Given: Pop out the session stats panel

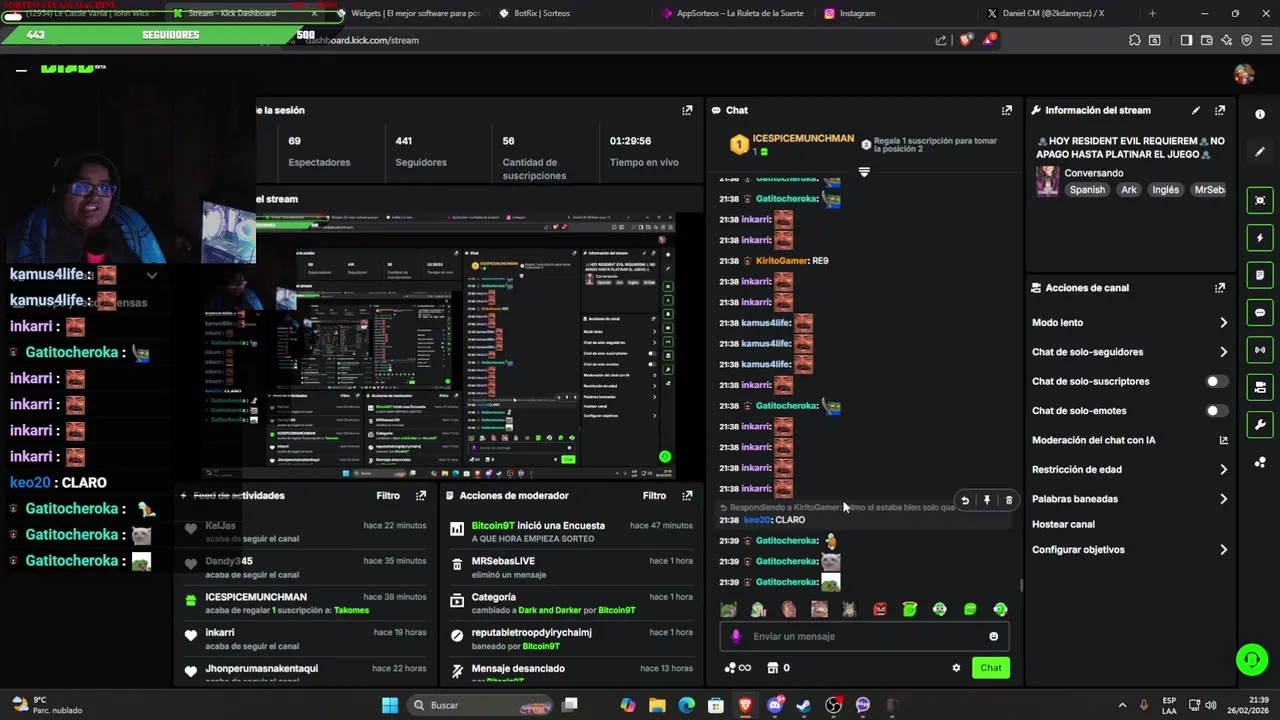Looking at the screenshot, I should pos(687,110).
